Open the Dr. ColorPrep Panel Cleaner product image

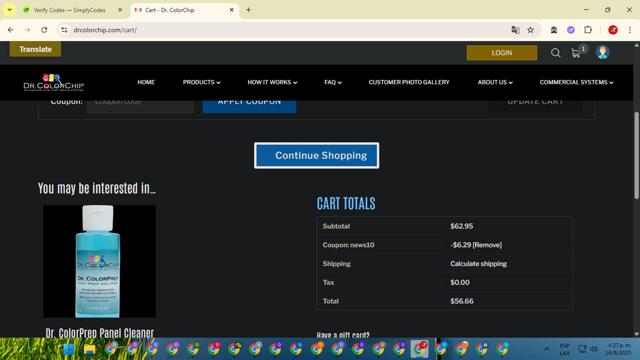tap(99, 261)
